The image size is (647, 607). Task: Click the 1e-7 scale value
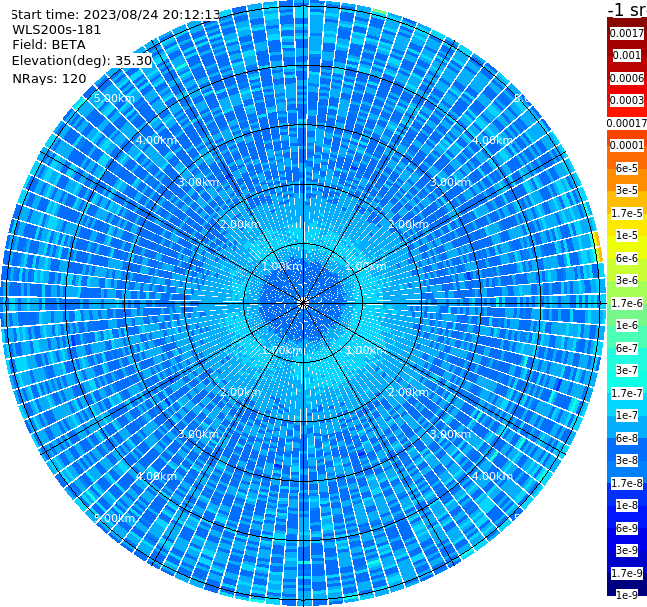[627, 415]
